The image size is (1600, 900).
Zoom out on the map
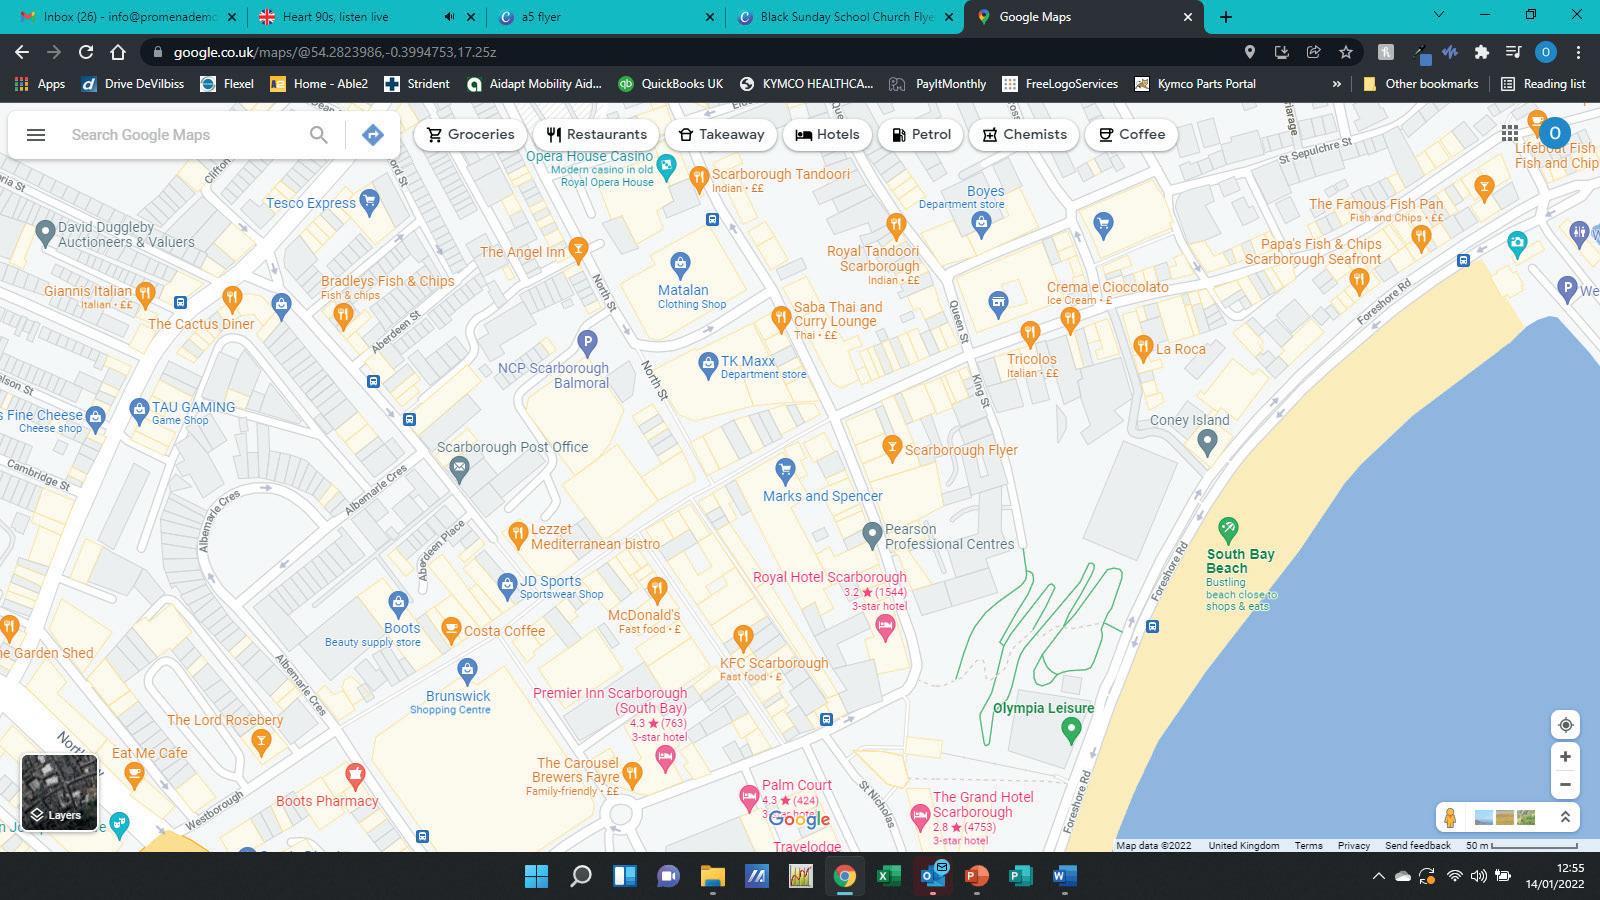click(1565, 785)
